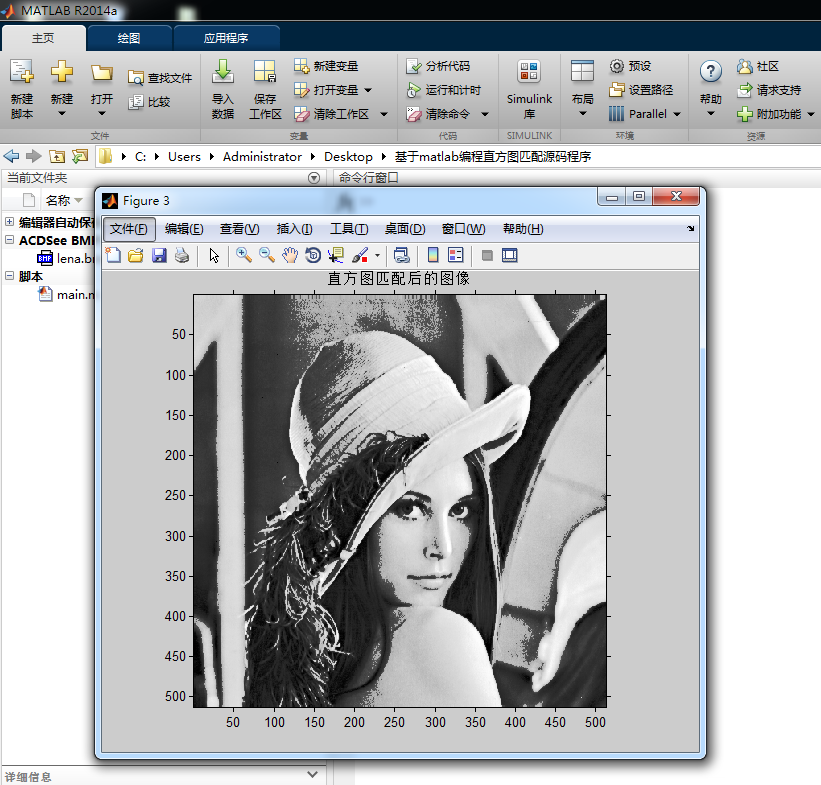Viewport: 821px width, 785px height.
Task: Click Save Workspace (保存工作区) icon
Action: coord(265,71)
